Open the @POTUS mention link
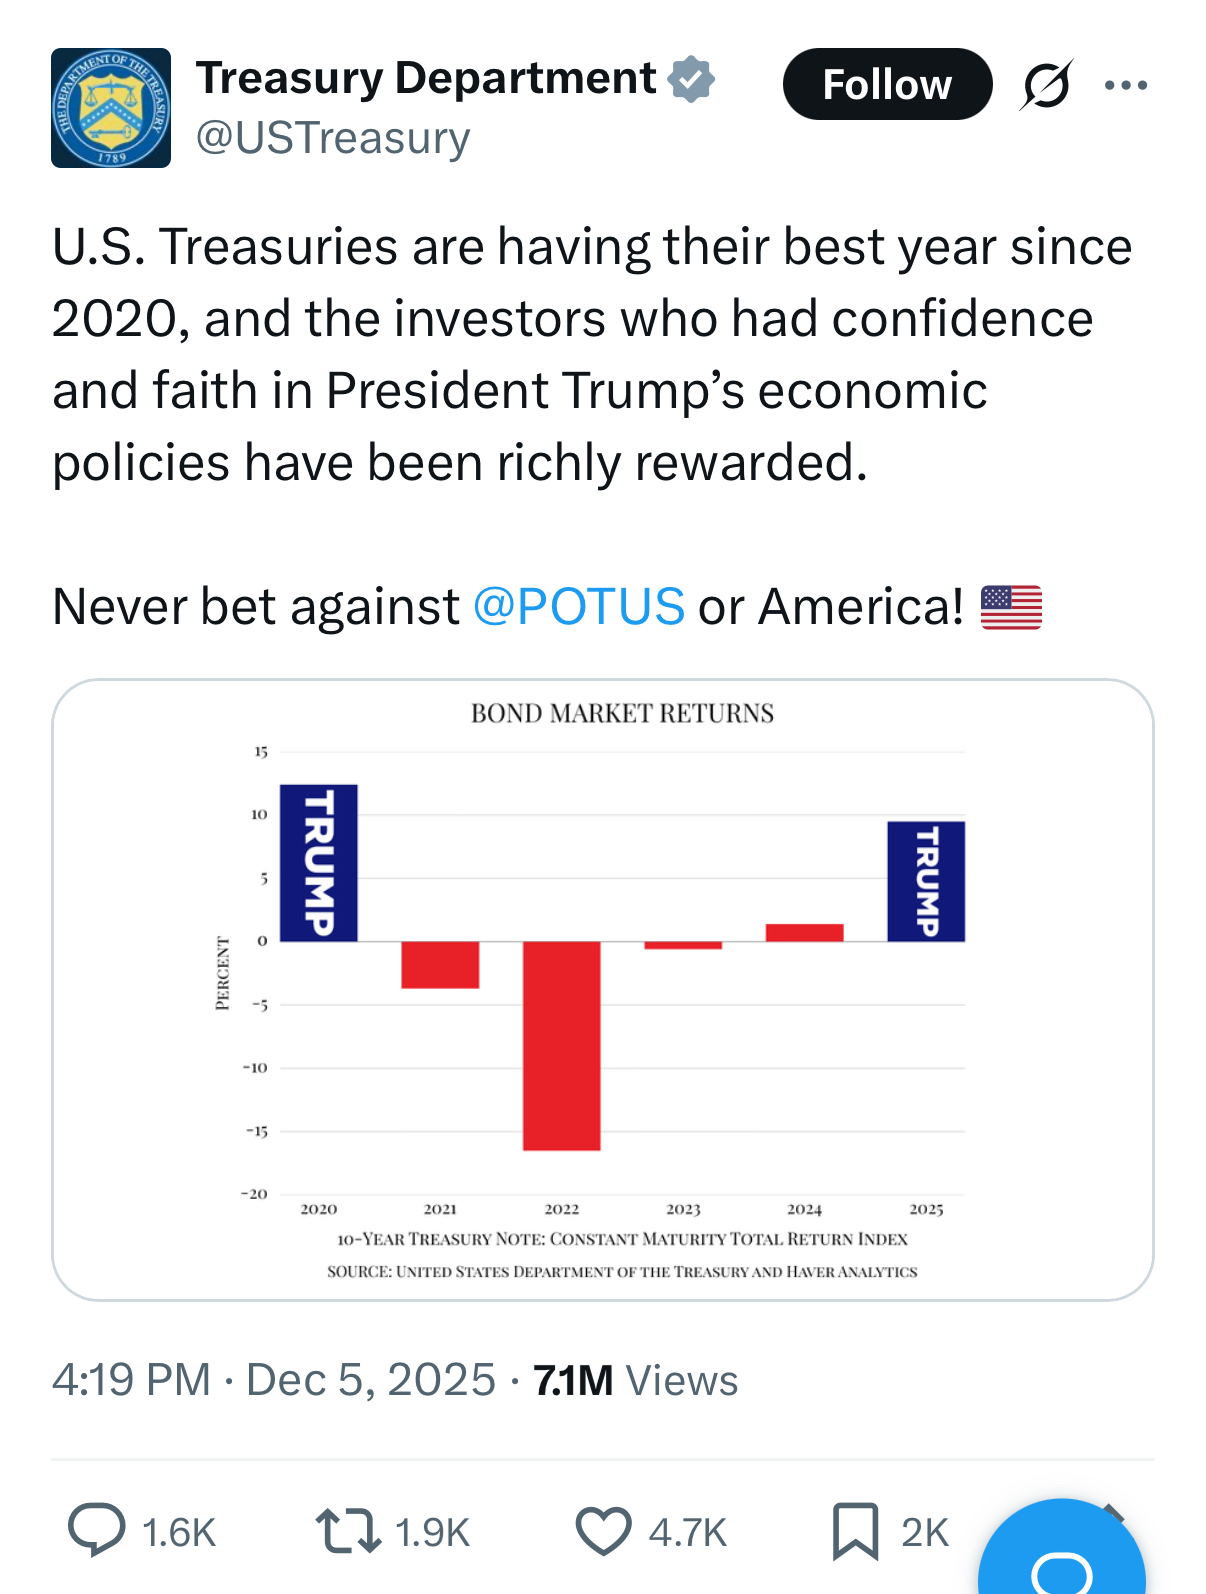The image size is (1206, 1594). [x=578, y=607]
